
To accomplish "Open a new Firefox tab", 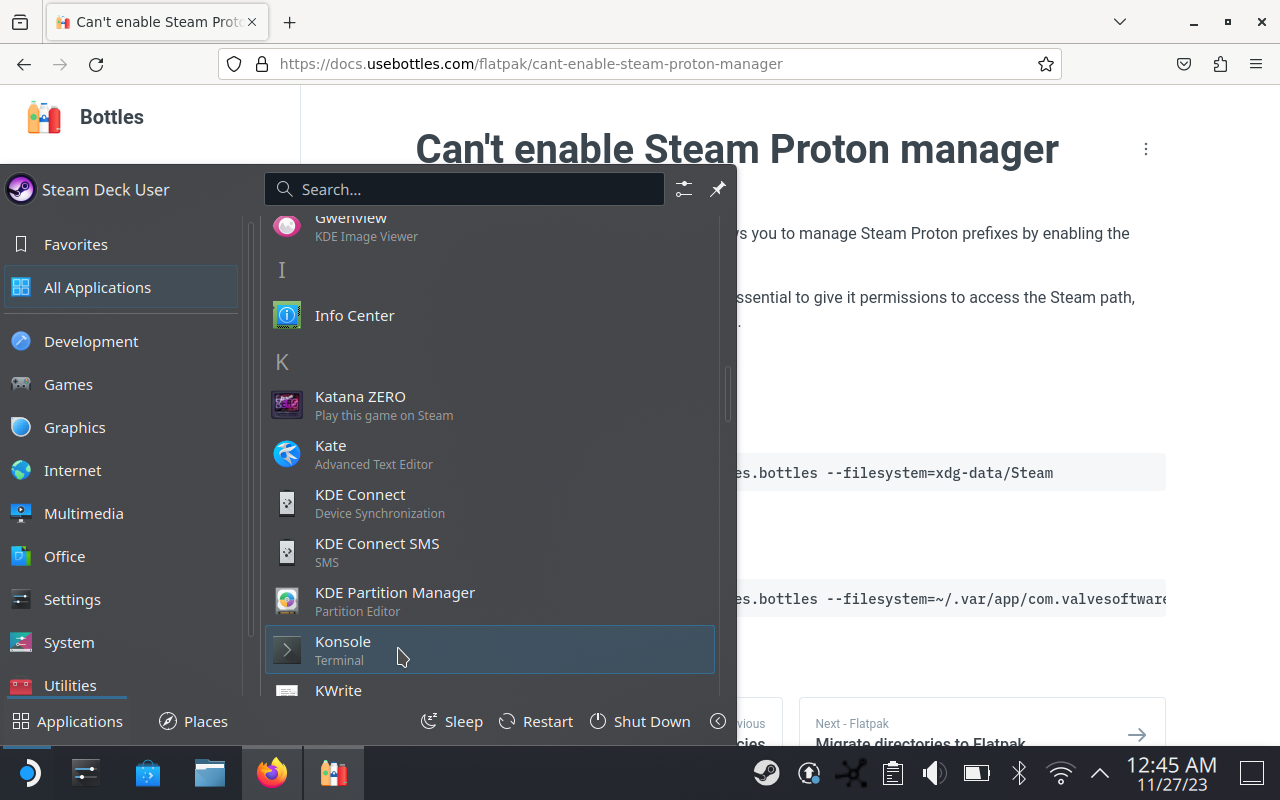I will [289, 22].
